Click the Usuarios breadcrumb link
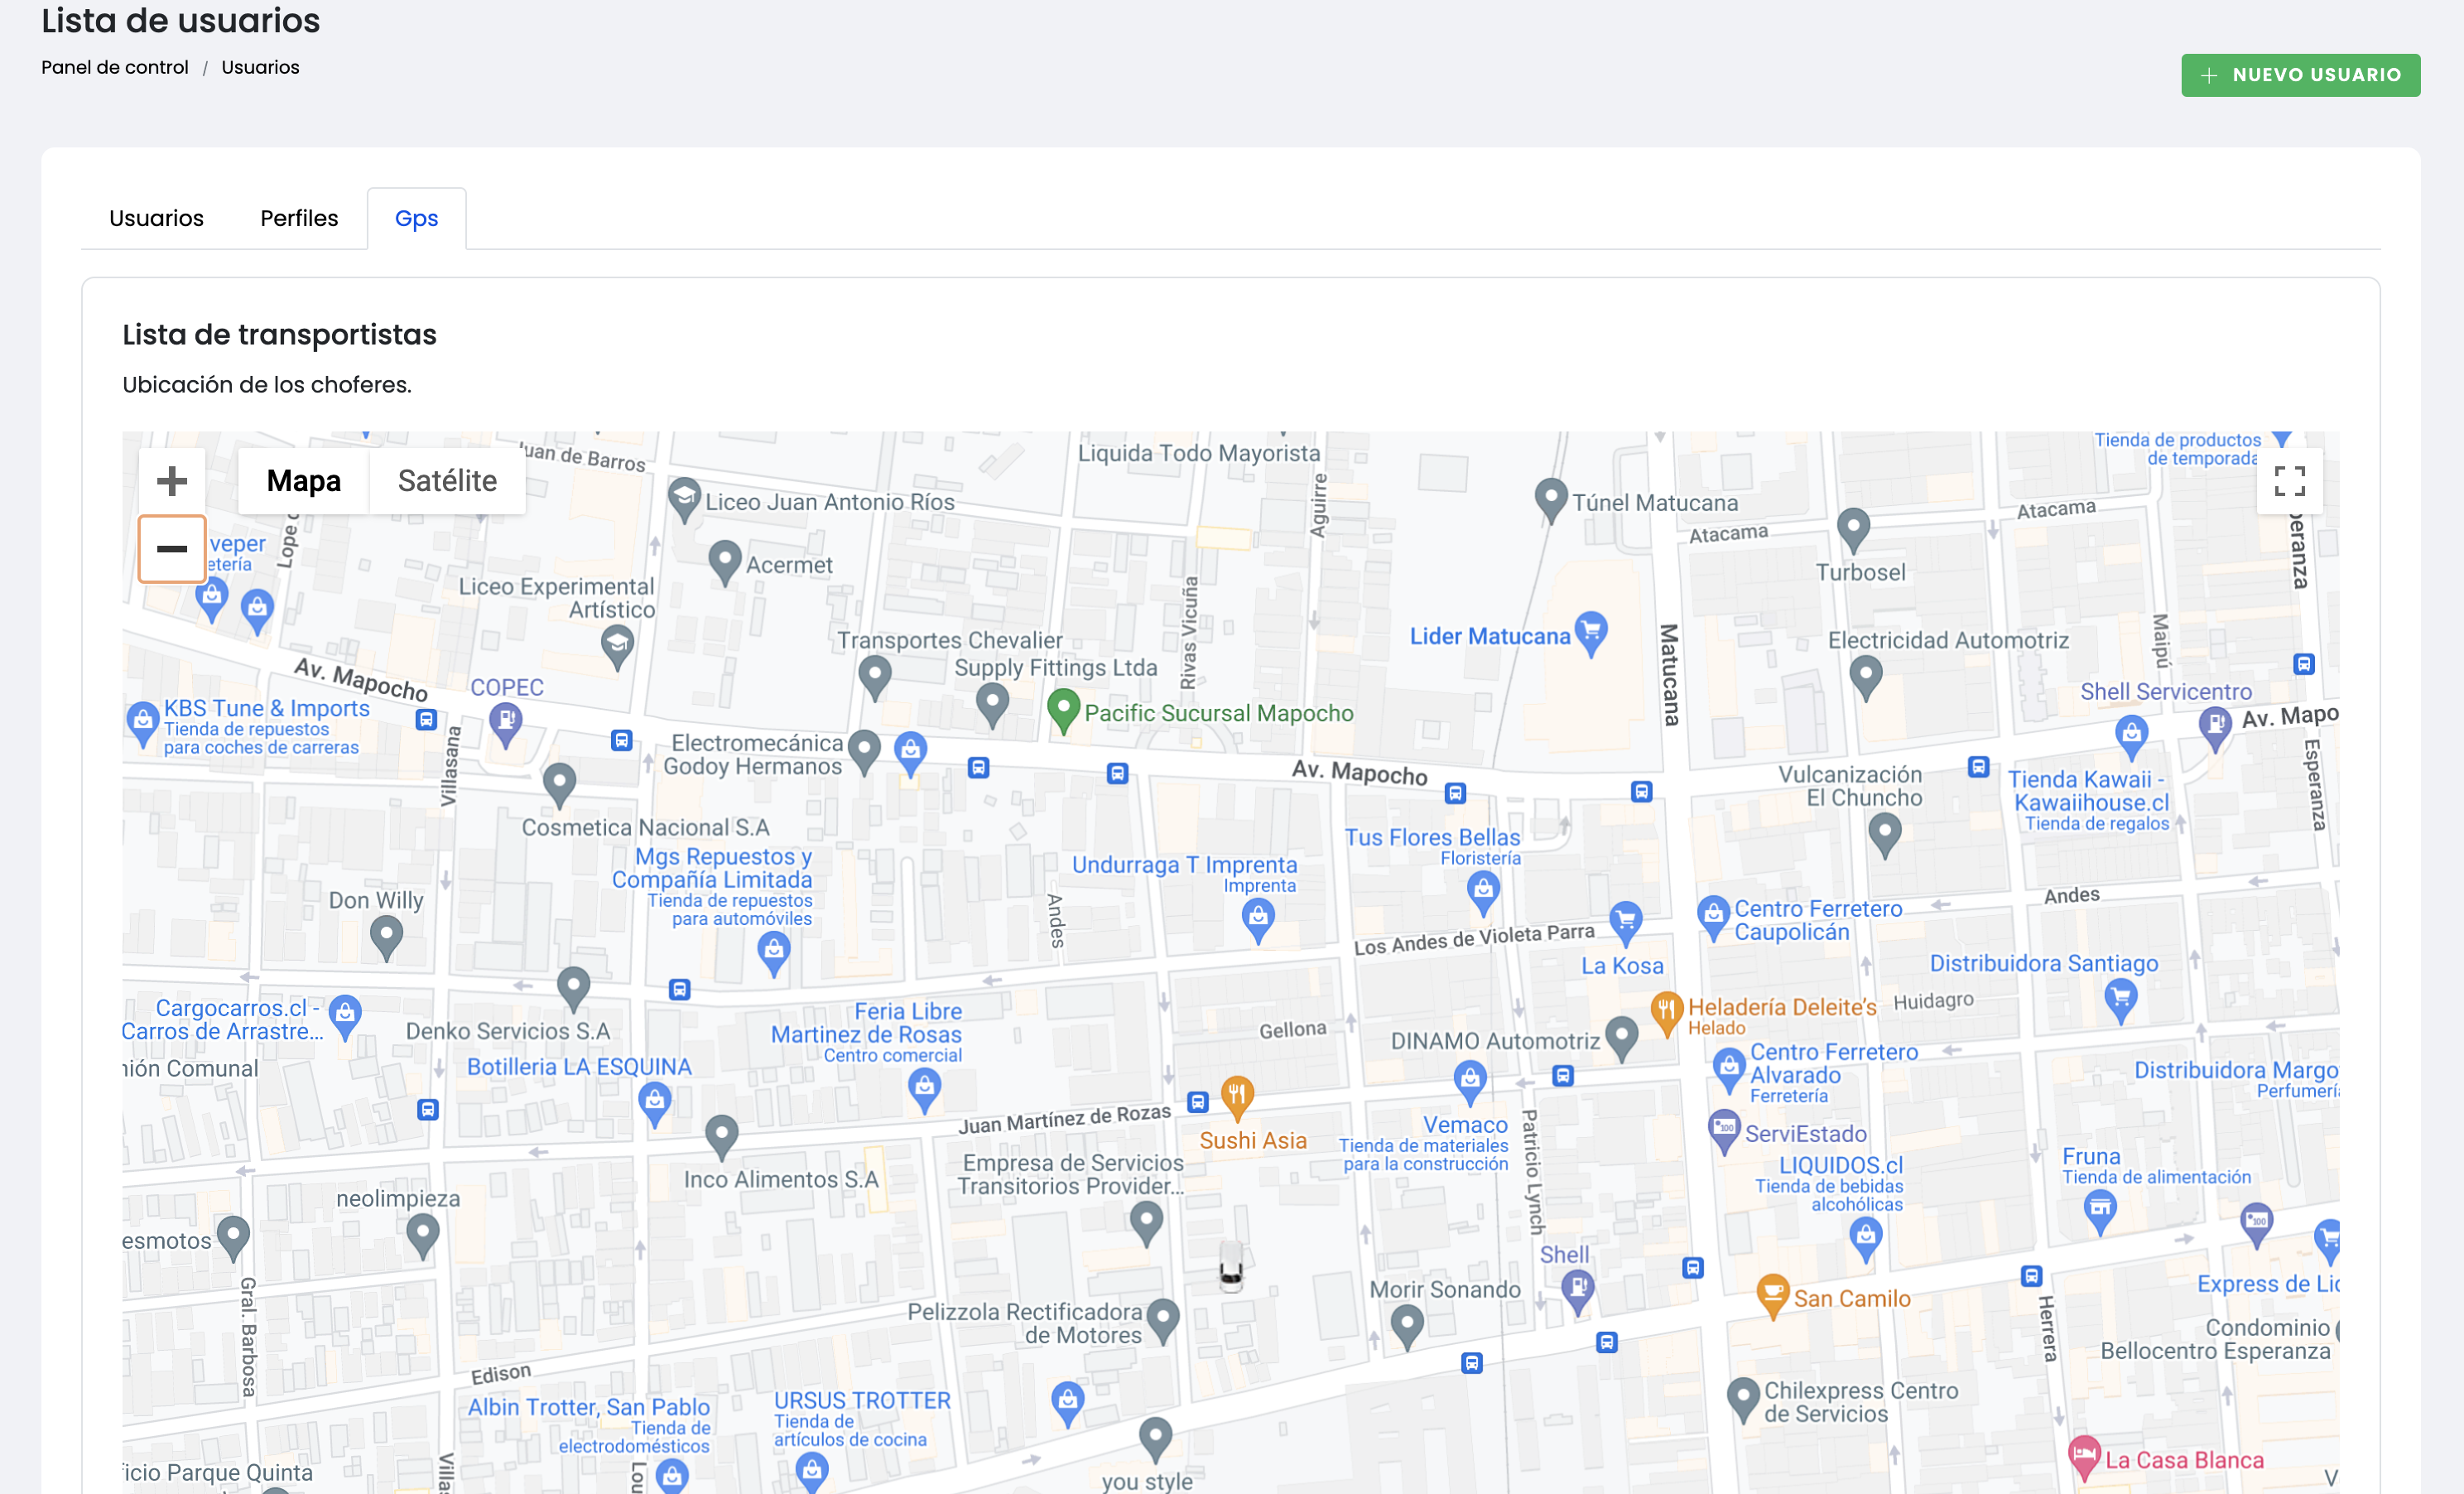Screen dimensions: 2464x1494 260,67
